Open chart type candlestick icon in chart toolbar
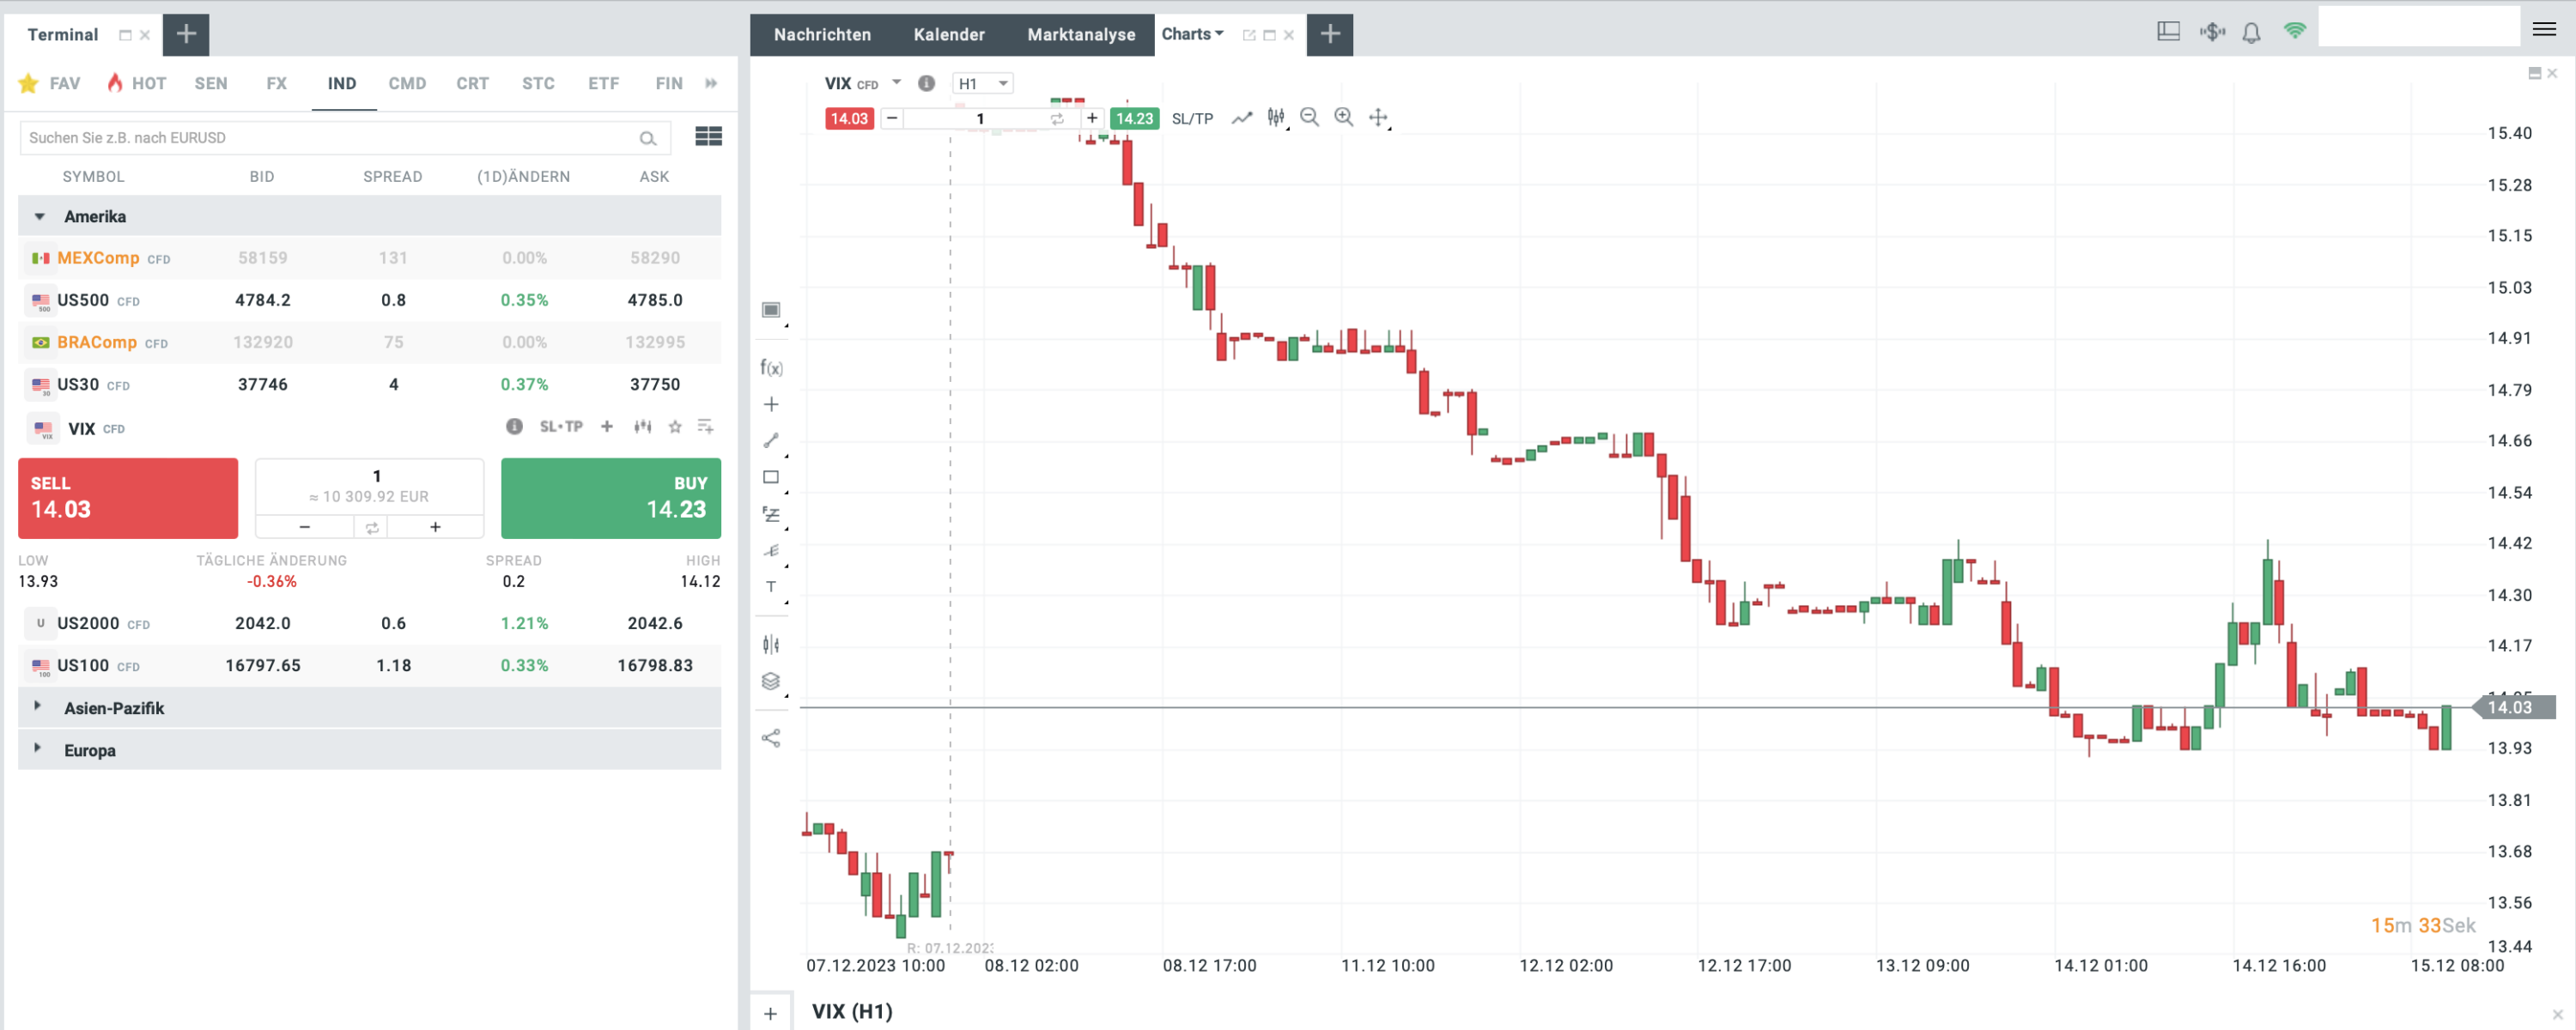The height and width of the screenshot is (1030, 2576). (1276, 118)
